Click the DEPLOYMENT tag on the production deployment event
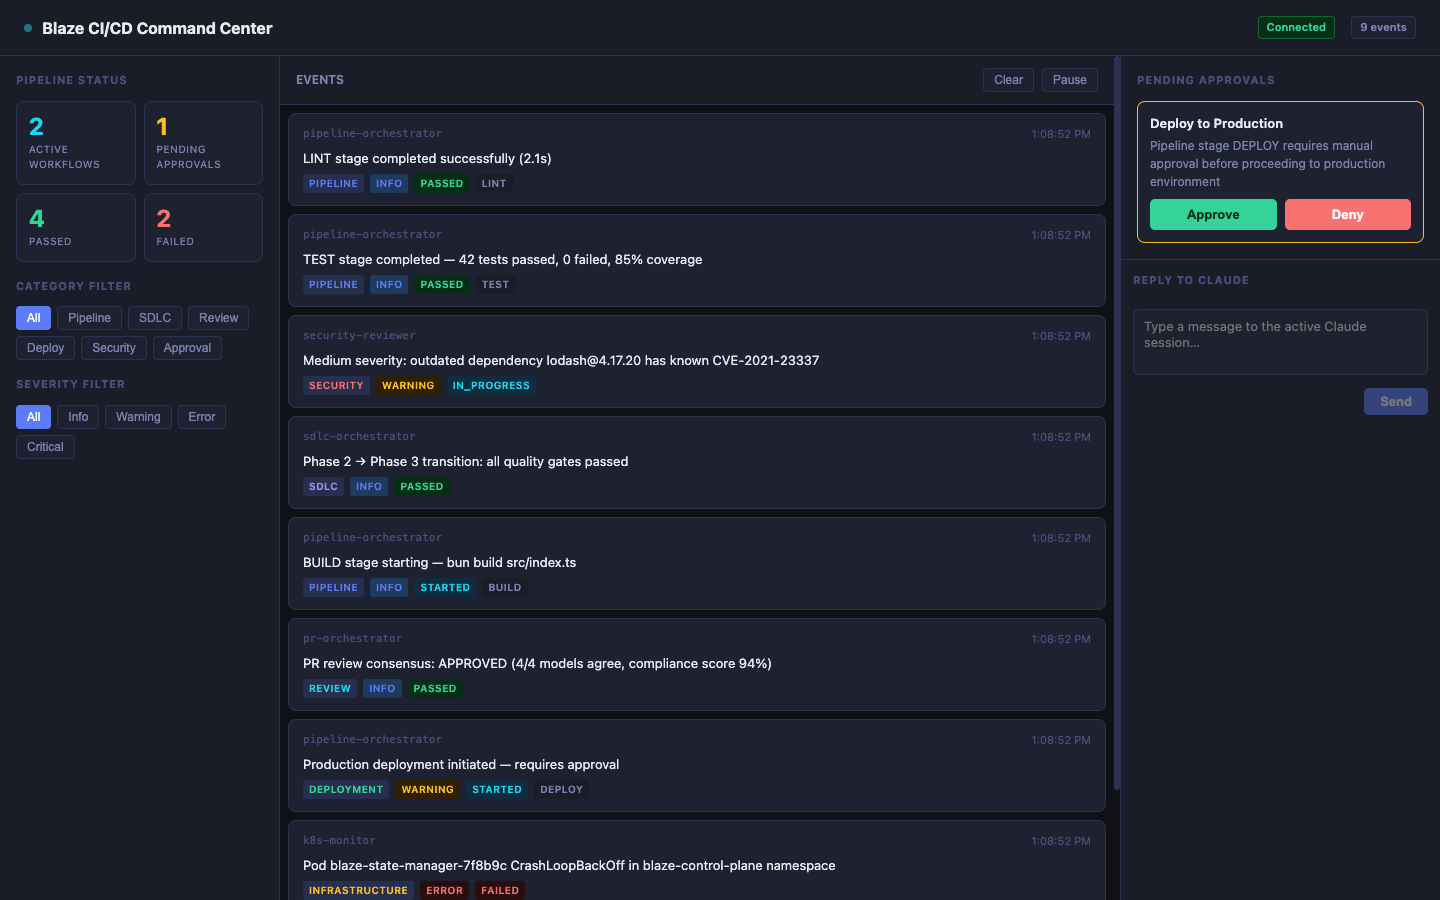The image size is (1440, 900). point(346,789)
